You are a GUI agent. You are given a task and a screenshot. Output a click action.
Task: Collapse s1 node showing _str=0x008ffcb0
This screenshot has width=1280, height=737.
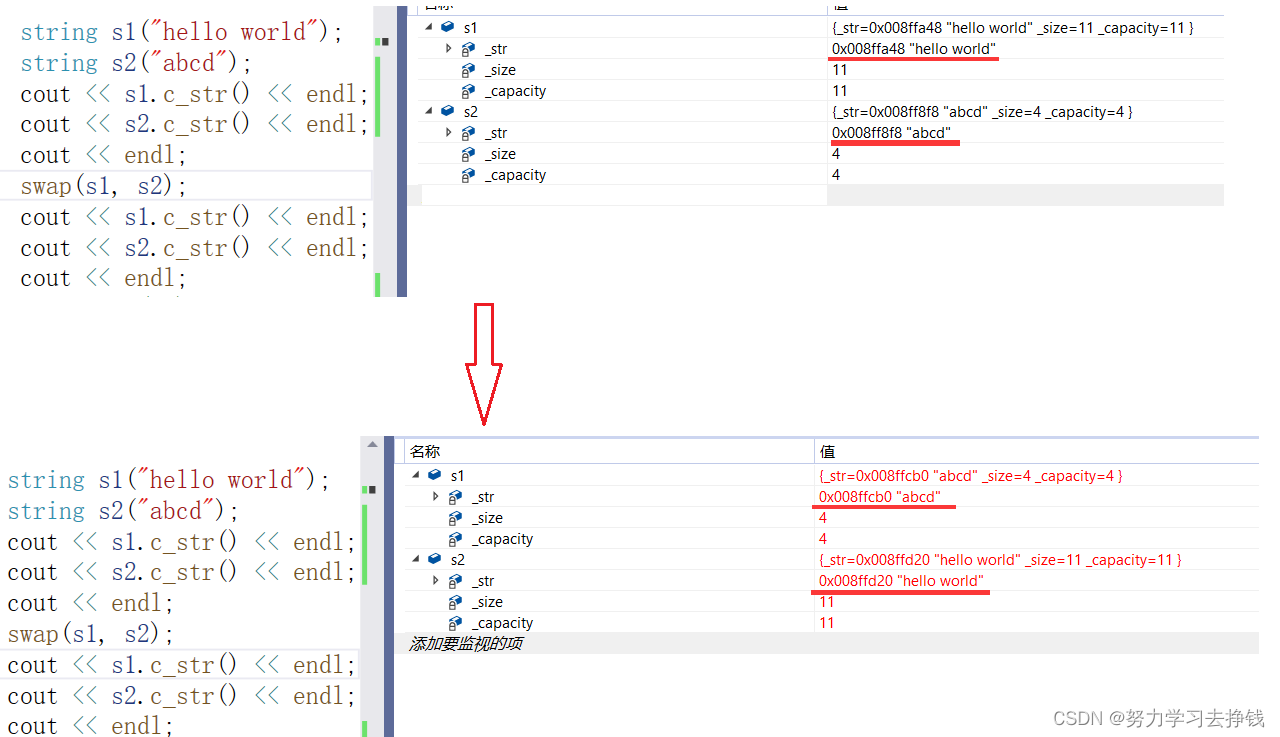click(417, 476)
